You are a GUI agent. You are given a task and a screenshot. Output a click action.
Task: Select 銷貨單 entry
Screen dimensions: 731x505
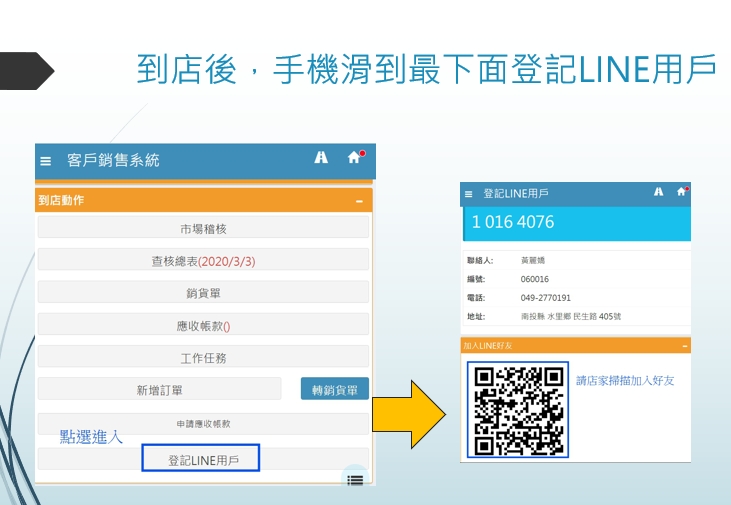point(203,293)
